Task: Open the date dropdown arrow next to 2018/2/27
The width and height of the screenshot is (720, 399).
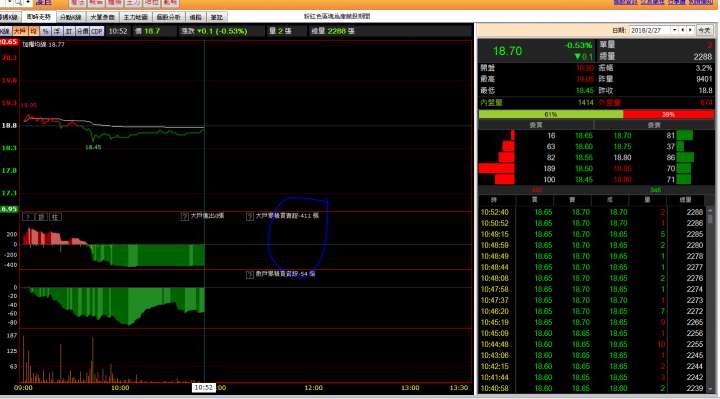Action: click(675, 30)
